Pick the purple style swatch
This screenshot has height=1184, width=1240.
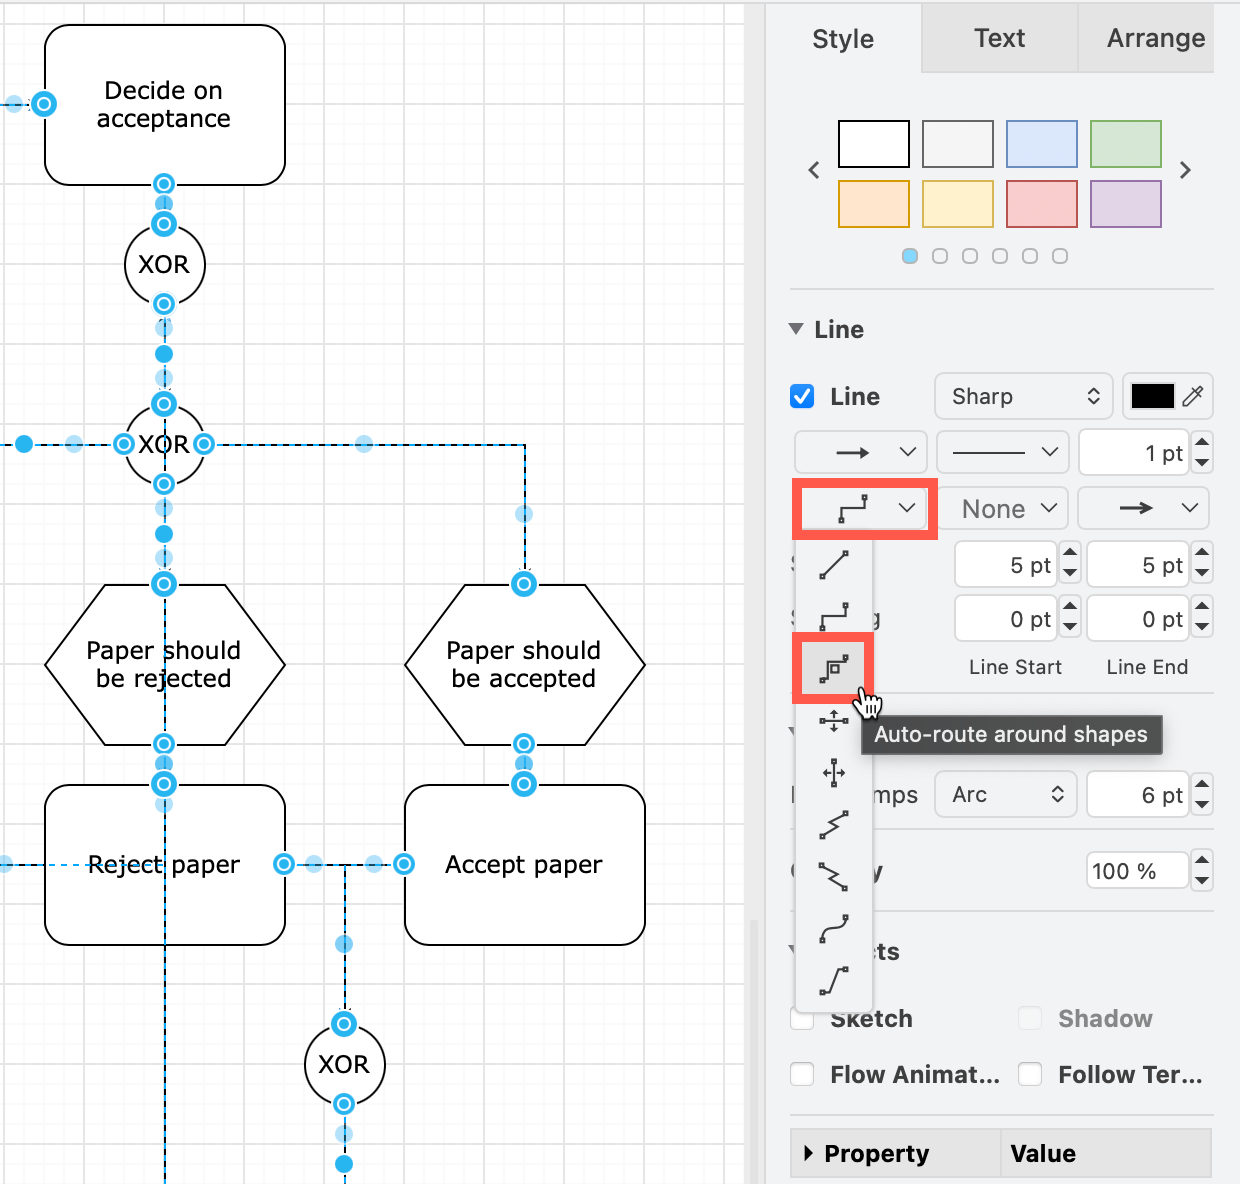pyautogui.click(x=1126, y=204)
